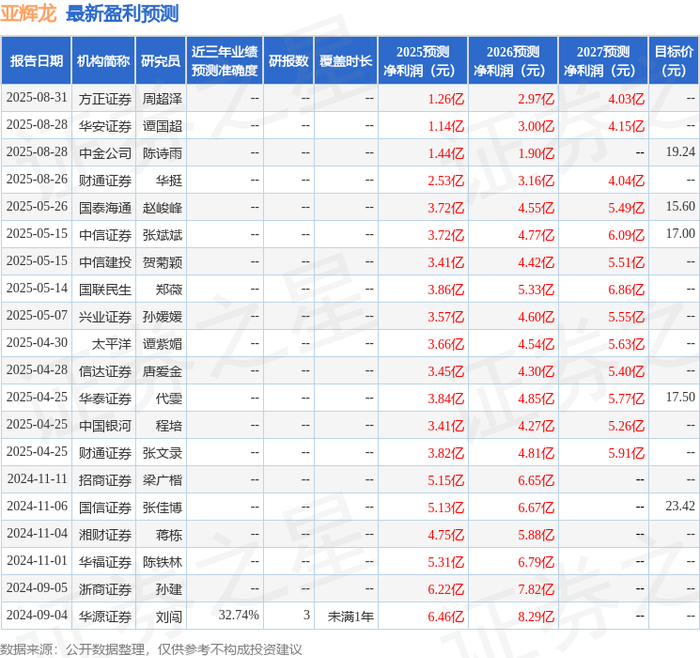Select the 湘财证券 institution cell
Viewport: 700px width, 658px height.
(x=105, y=535)
